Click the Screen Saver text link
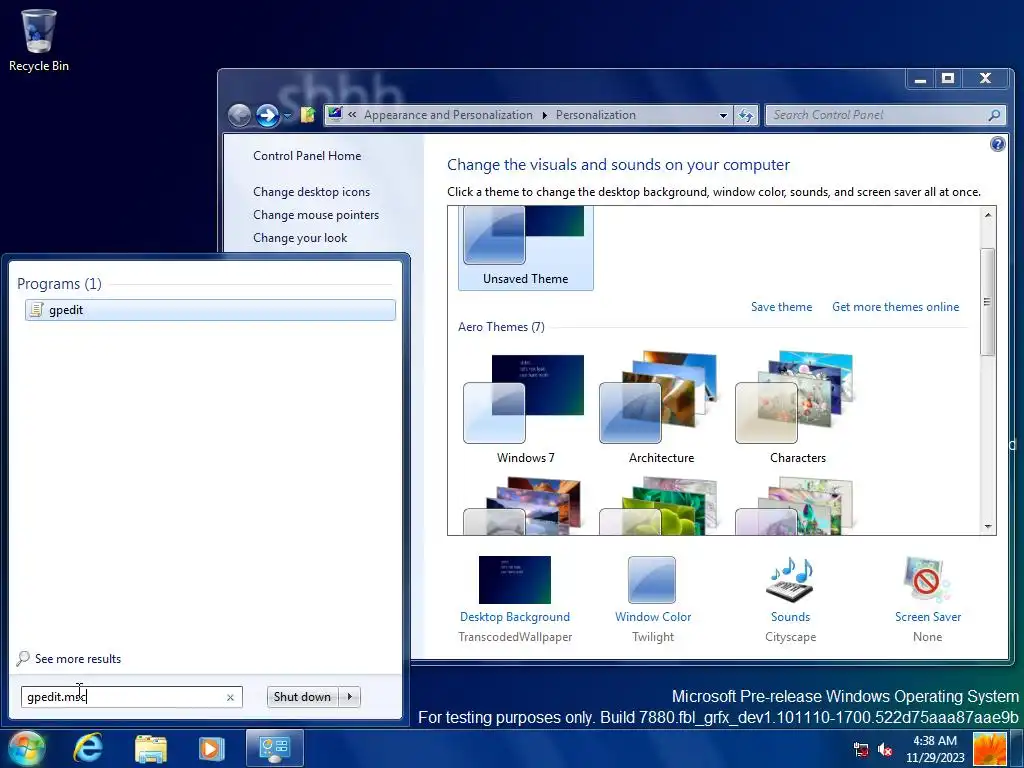The width and height of the screenshot is (1024, 768). pyautogui.click(x=927, y=616)
